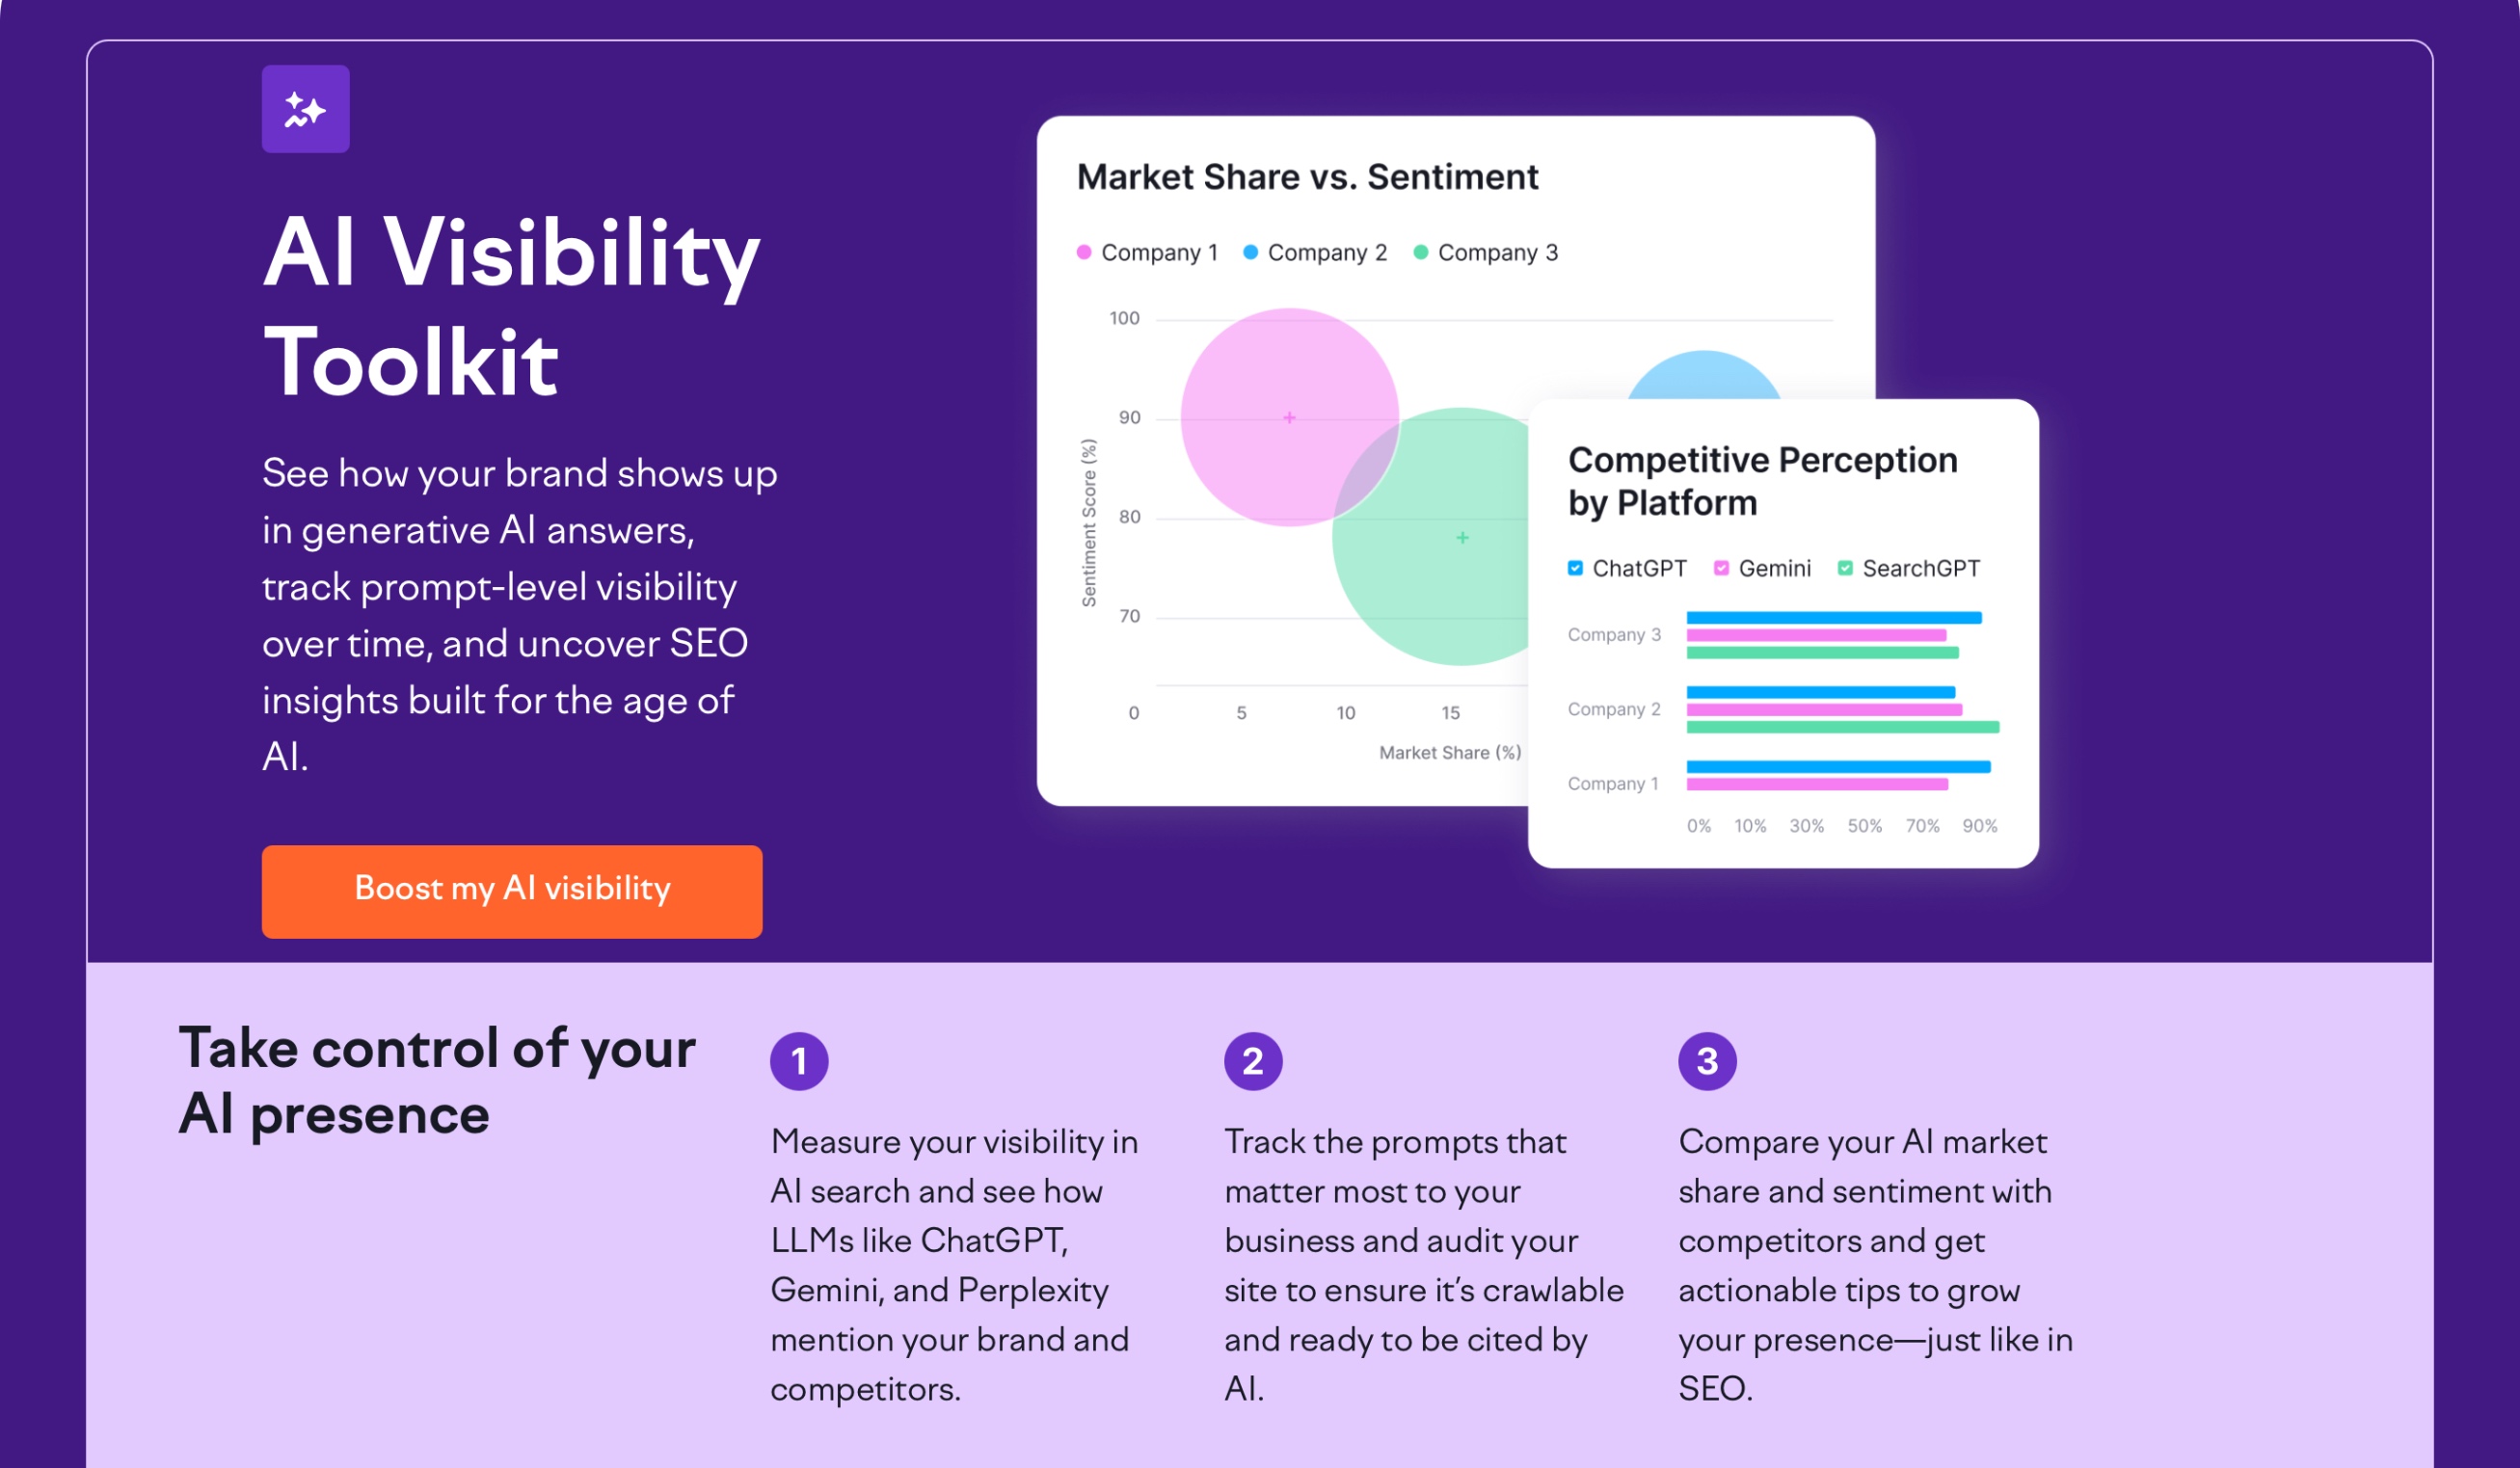
Task: Select the pink Company 1 legend dot
Action: pyautogui.click(x=1085, y=252)
